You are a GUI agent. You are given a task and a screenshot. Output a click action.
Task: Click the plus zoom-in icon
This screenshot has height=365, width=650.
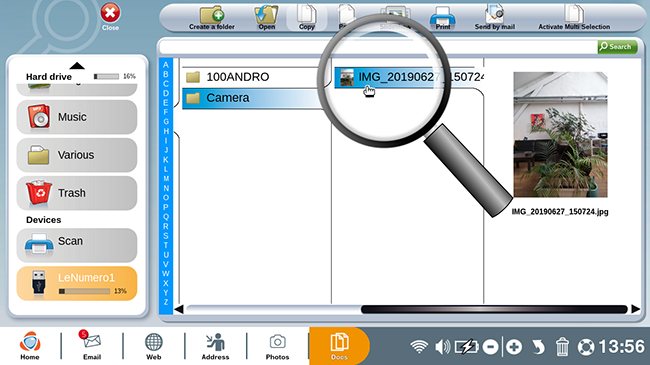point(514,347)
